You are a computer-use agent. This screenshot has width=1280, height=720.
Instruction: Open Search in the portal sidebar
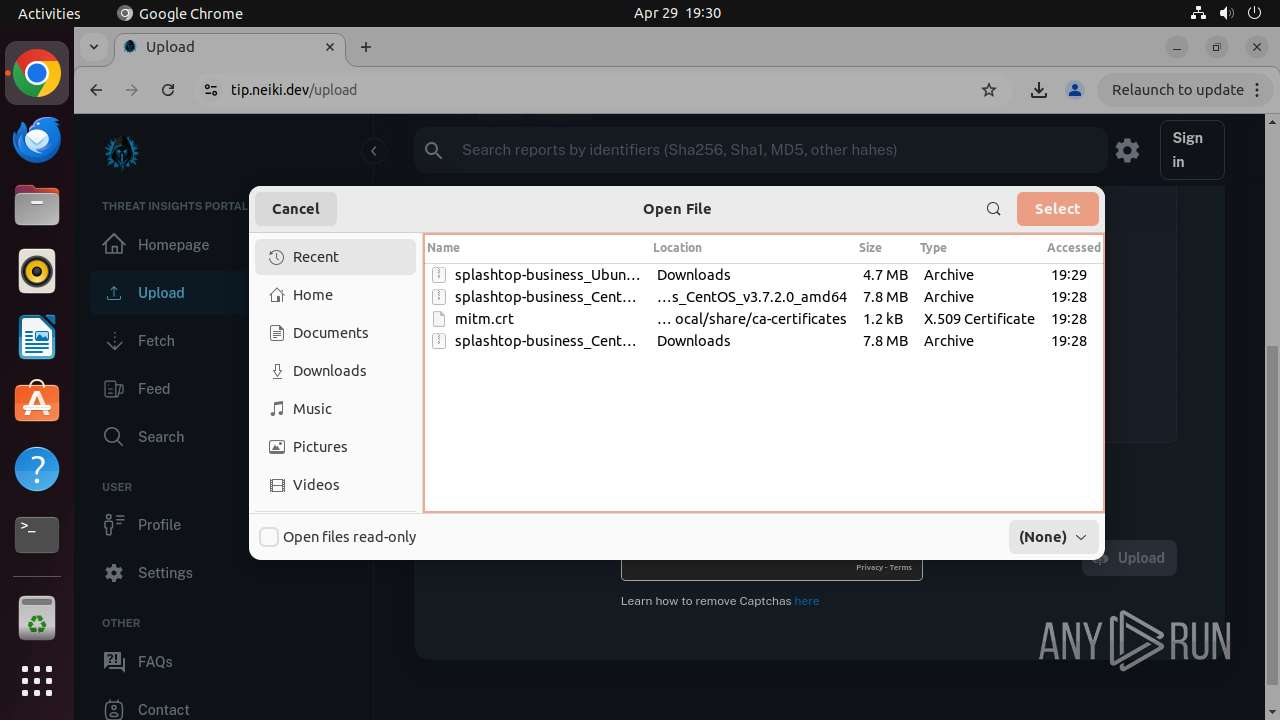coord(160,437)
